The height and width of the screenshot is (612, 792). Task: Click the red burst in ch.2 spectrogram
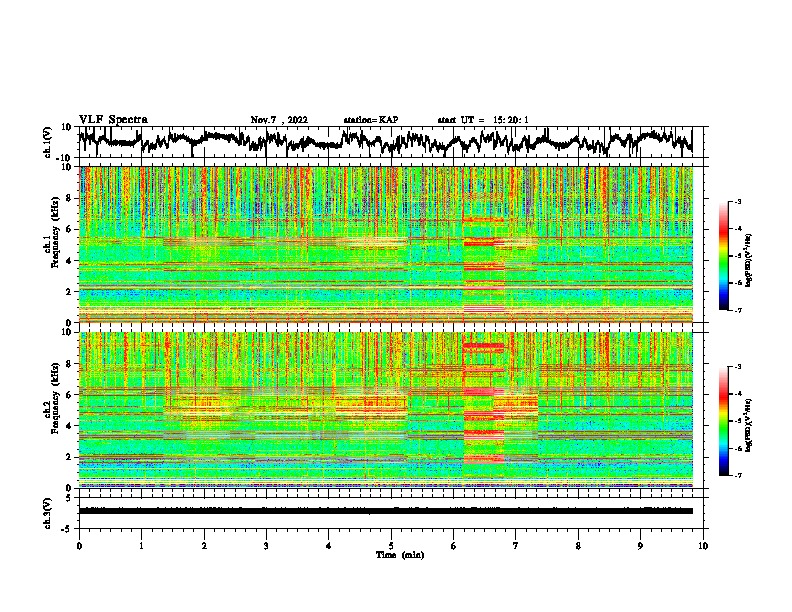[x=483, y=403]
